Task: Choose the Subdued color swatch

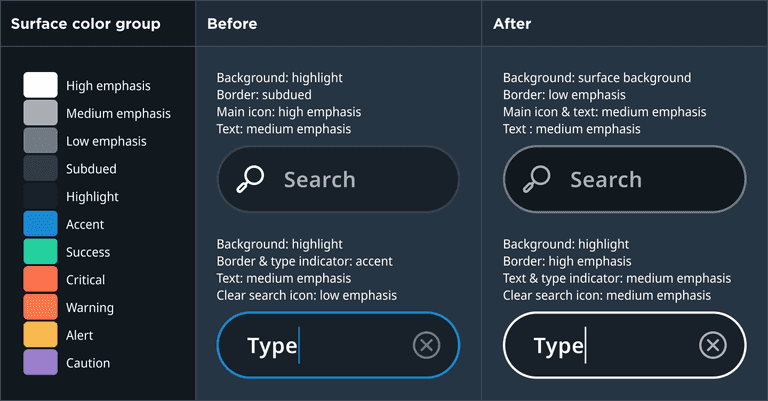Action: (40, 168)
